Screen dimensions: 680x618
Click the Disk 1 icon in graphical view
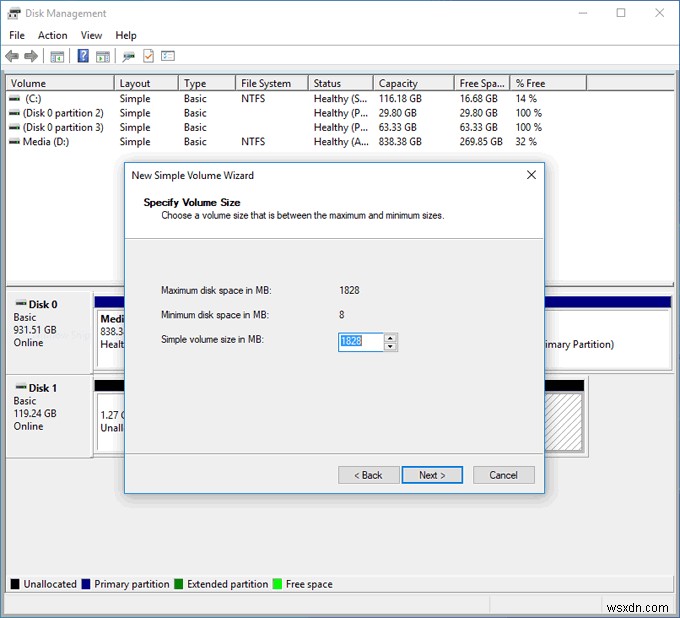(21, 387)
